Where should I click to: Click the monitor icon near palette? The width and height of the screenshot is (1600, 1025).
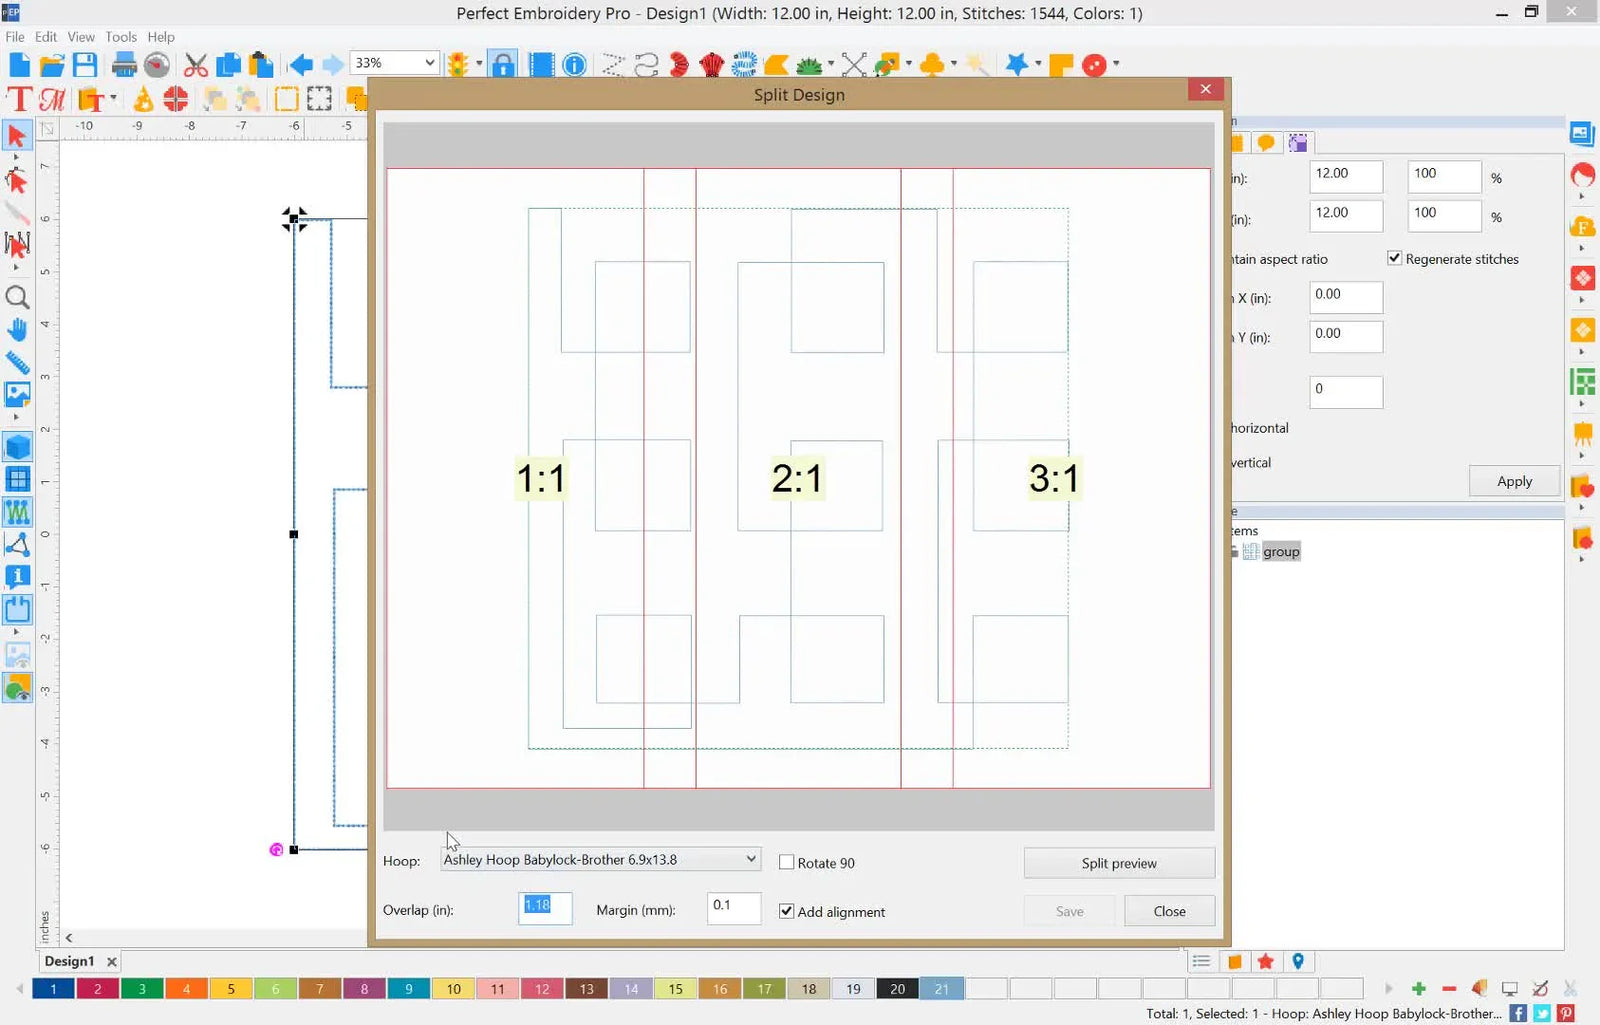pos(1510,989)
